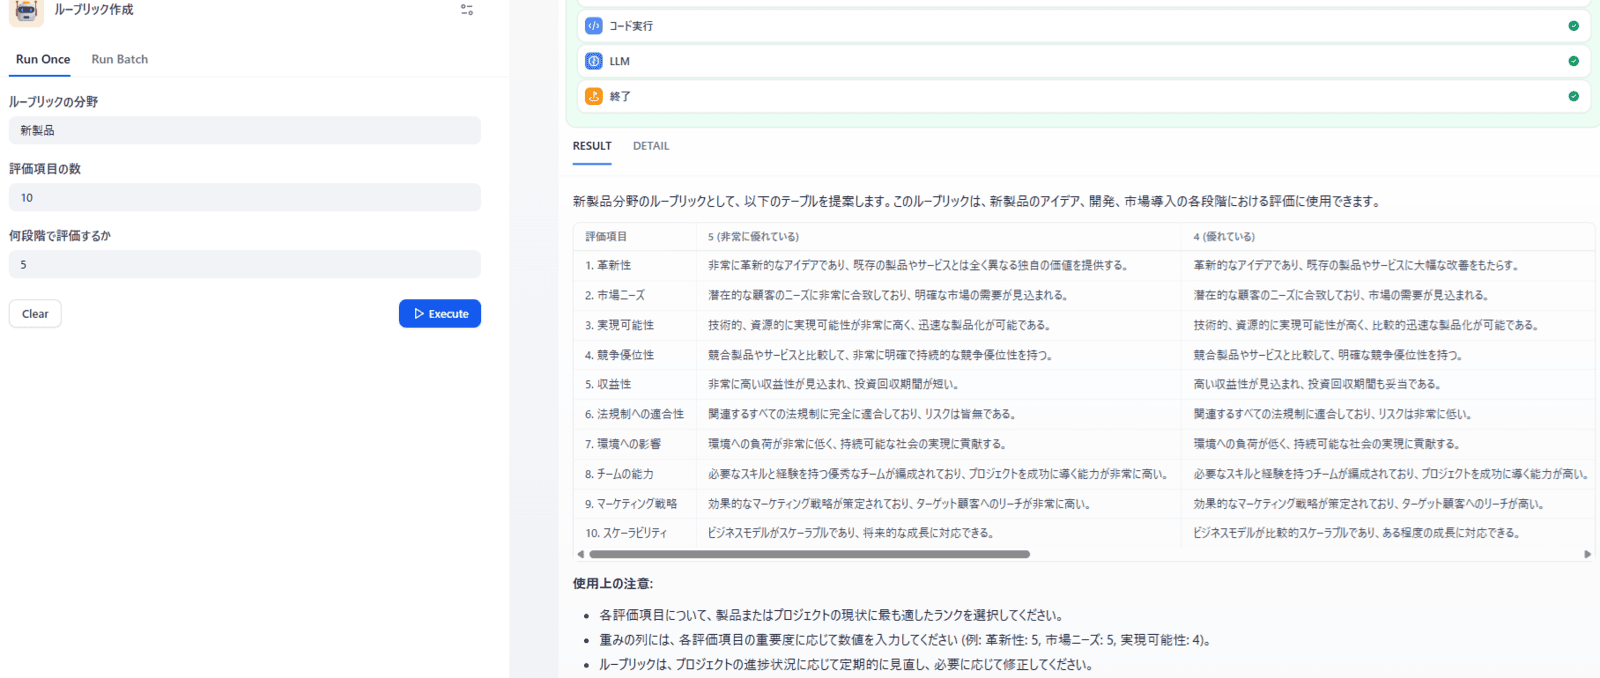Click the 何段階で評価するか field label
1600x678 pixels.
click(60, 236)
